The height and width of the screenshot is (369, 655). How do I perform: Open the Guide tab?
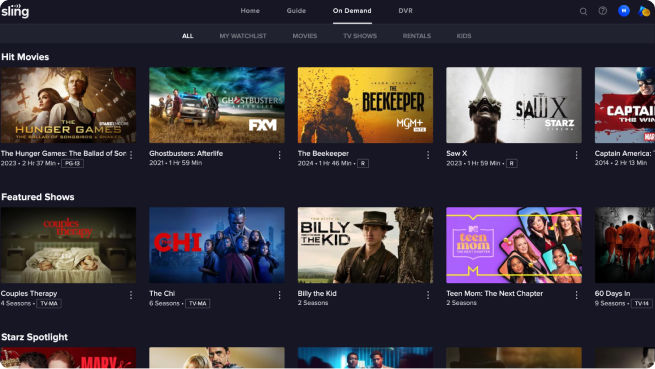[x=296, y=11]
